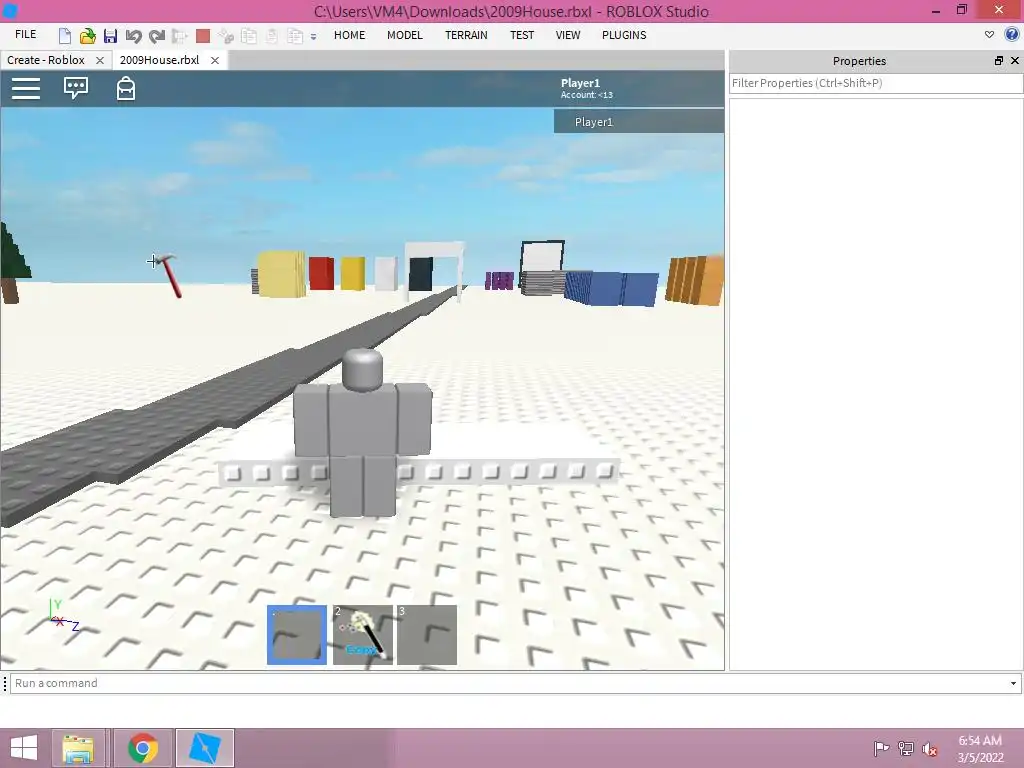Viewport: 1024px width, 768px height.
Task: Click the Undo arrow icon
Action: tap(133, 36)
